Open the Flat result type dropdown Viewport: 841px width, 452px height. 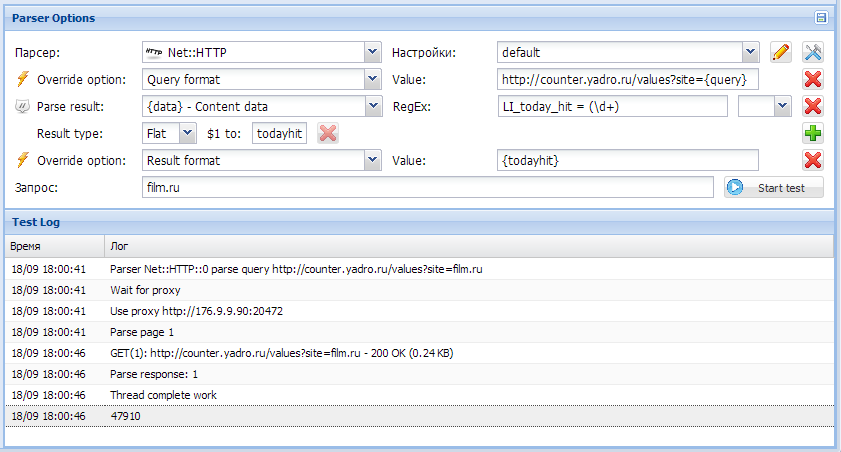(187, 133)
